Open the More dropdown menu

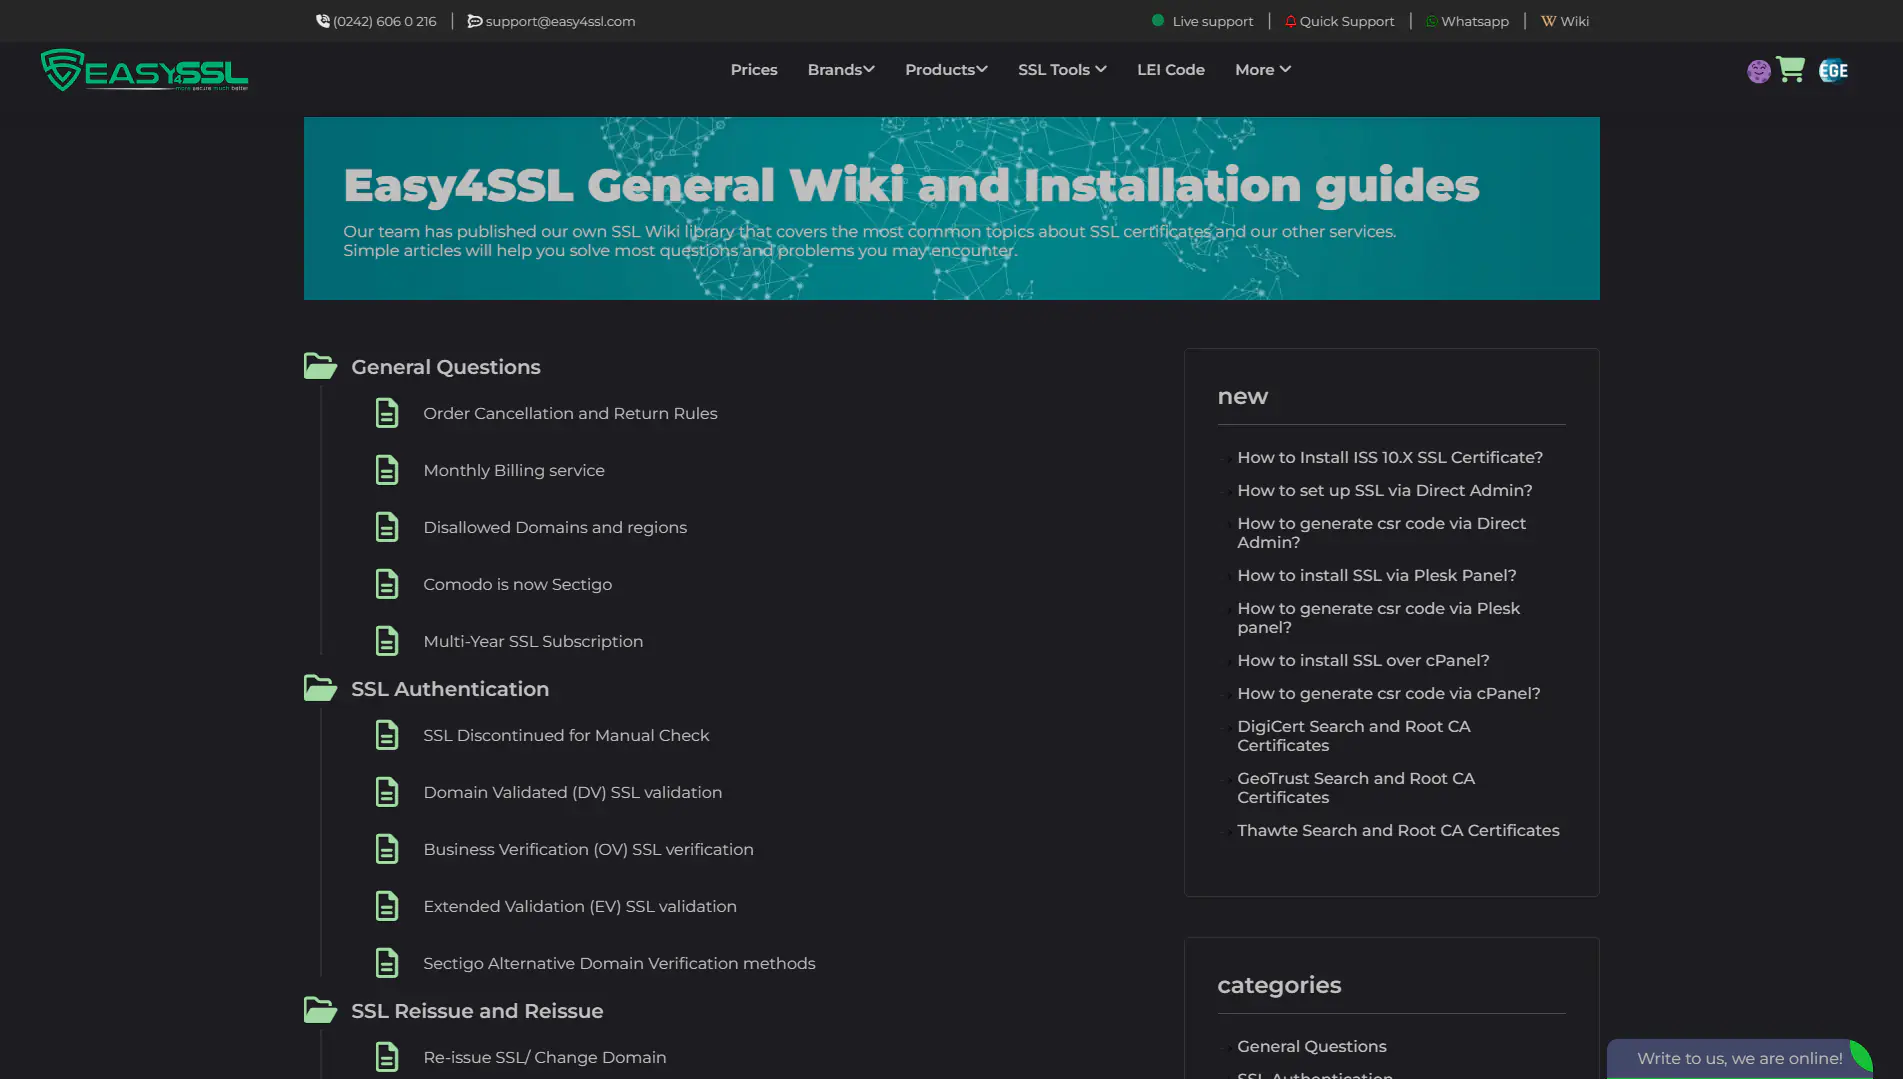[x=1263, y=69]
